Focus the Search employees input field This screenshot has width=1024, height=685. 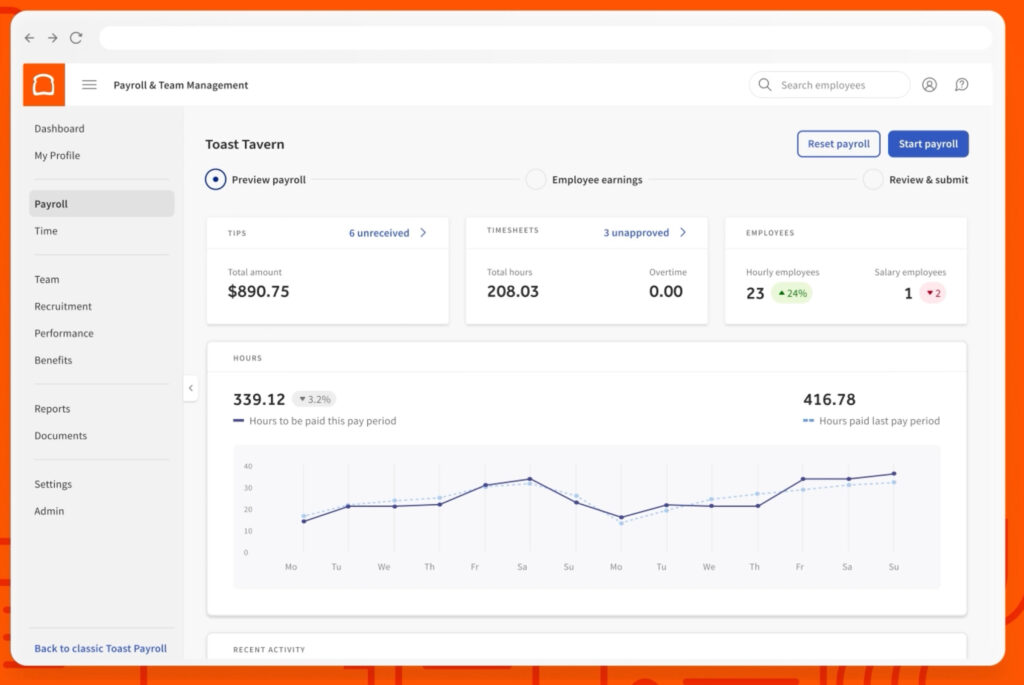pos(829,85)
